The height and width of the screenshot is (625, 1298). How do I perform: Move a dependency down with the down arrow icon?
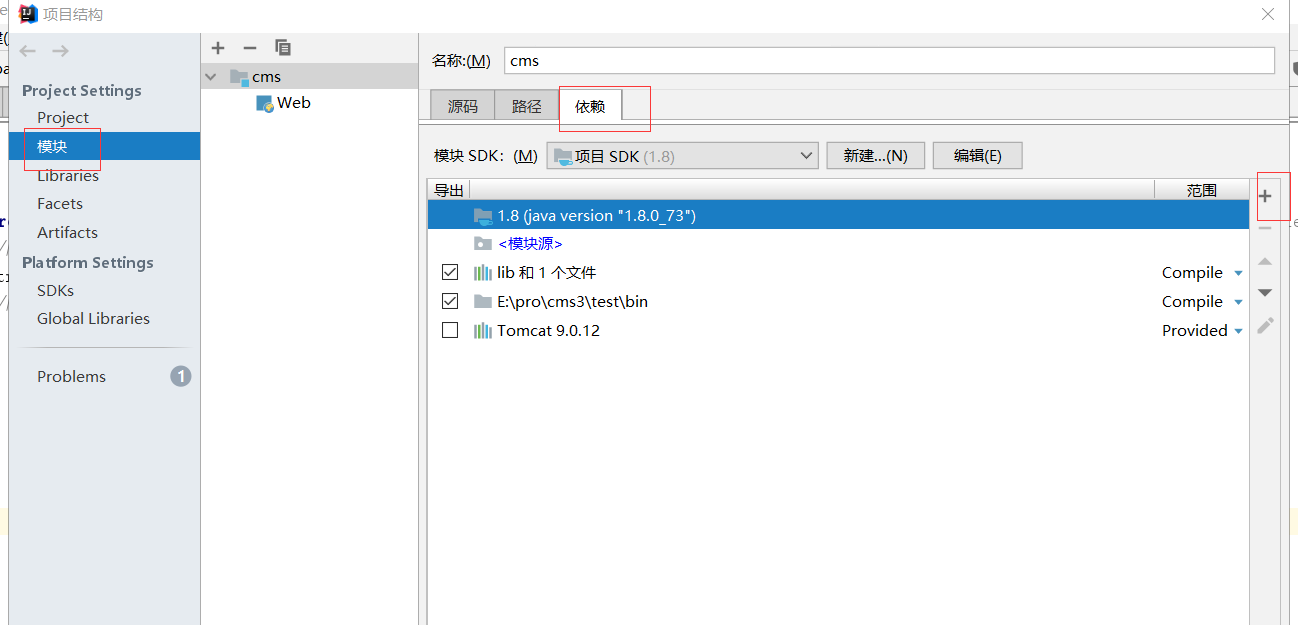click(1266, 292)
